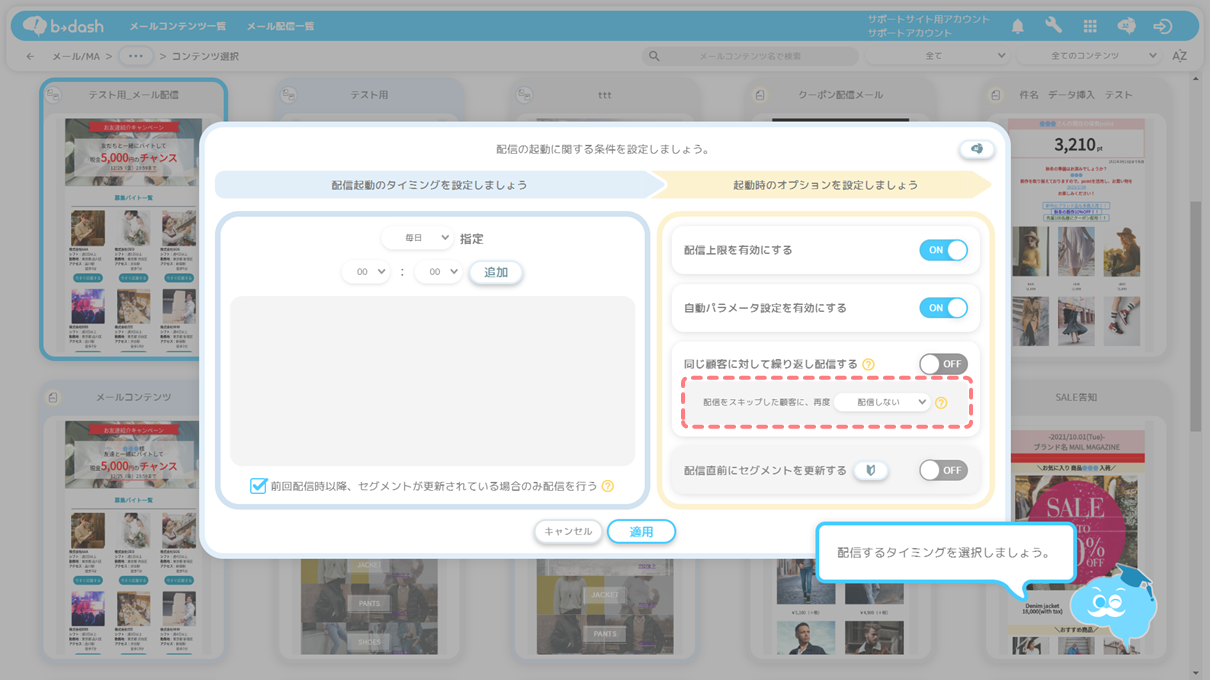Open the 全て filter dropdown
Image resolution: width=1210 pixels, height=680 pixels.
[x=937, y=56]
